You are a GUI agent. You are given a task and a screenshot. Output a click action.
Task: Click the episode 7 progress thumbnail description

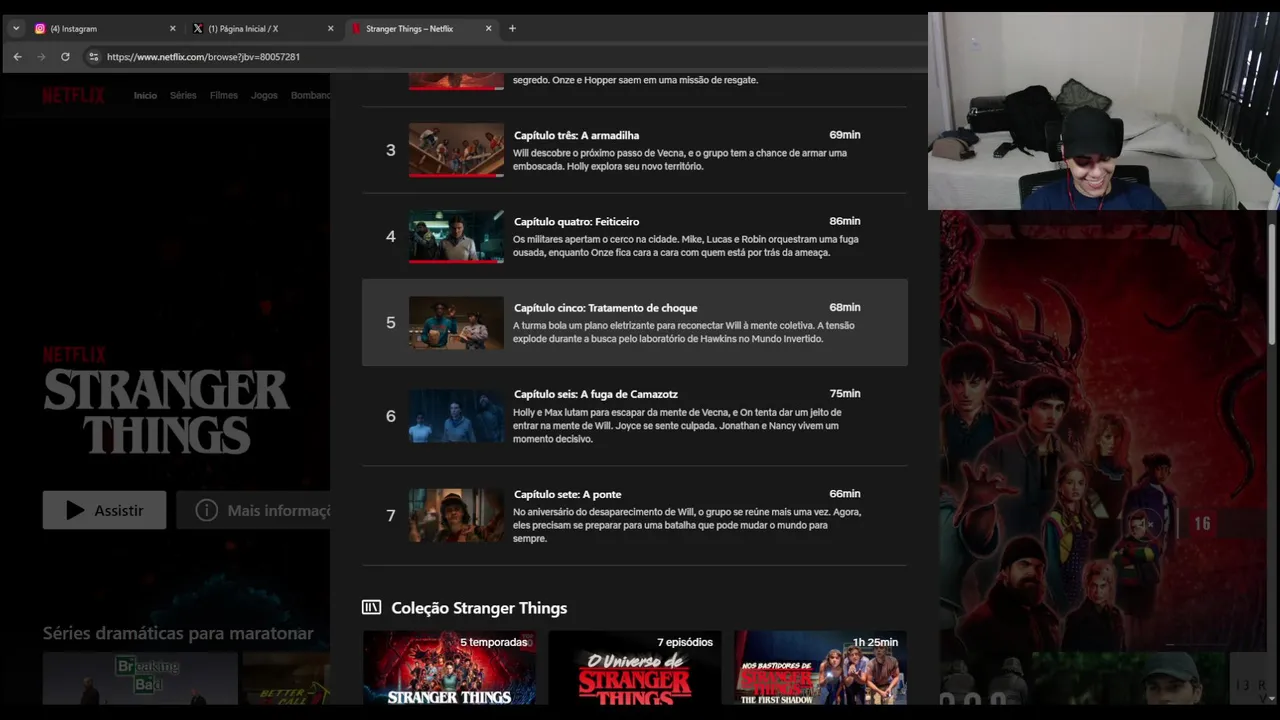[x=687, y=525]
